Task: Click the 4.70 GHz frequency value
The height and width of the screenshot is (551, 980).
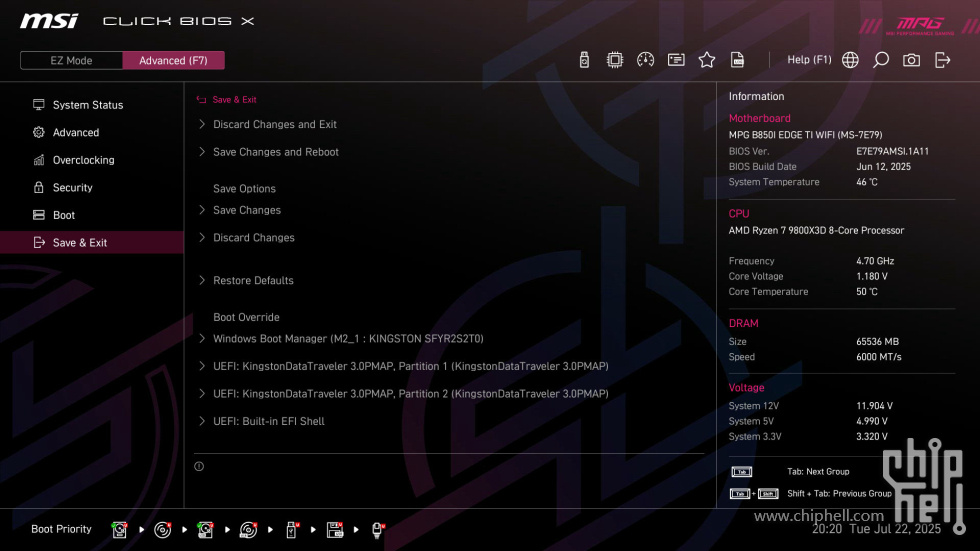Action: click(875, 261)
